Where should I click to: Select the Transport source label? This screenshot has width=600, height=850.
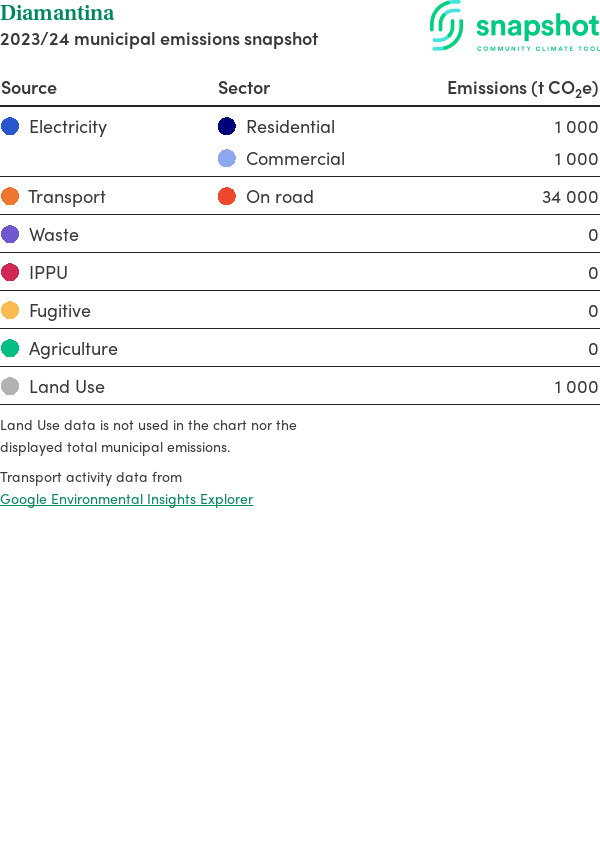coord(67,196)
